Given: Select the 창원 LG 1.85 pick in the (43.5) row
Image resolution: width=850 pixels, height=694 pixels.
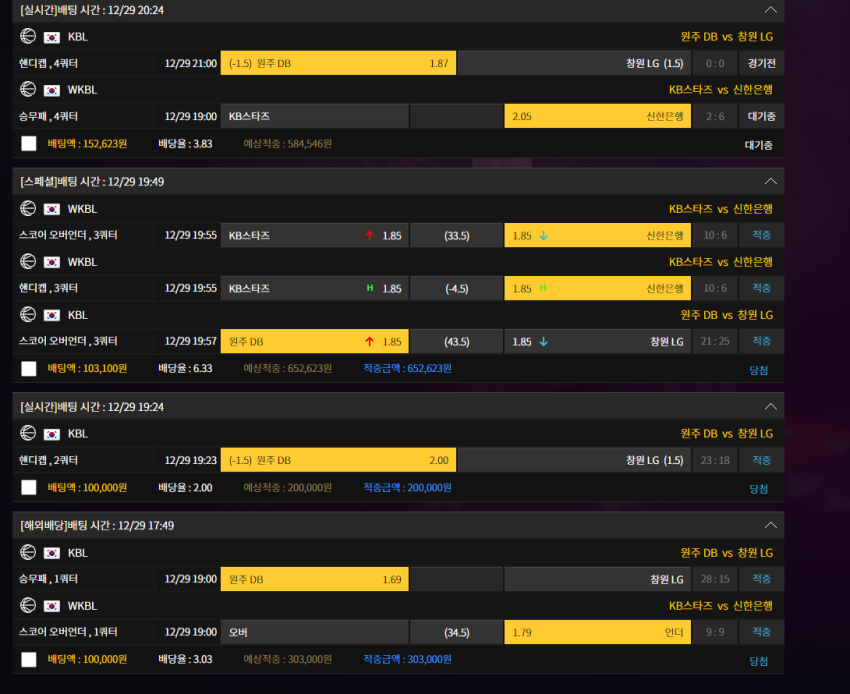Looking at the screenshot, I should [597, 342].
